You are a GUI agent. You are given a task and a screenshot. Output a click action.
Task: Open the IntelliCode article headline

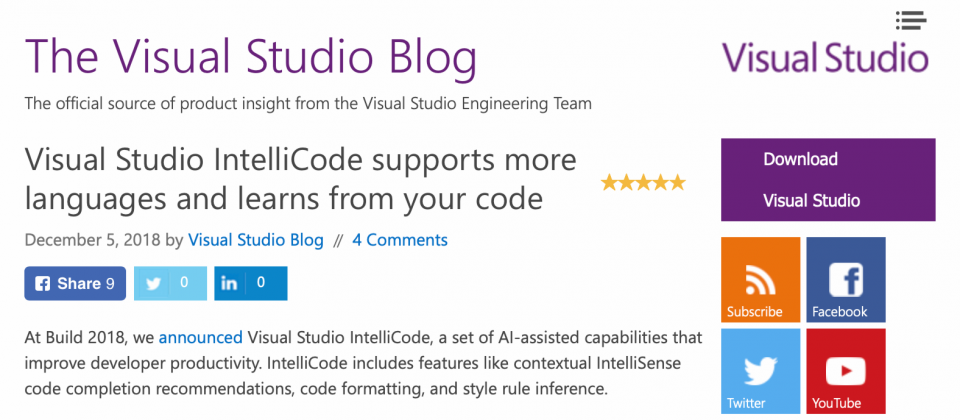[301, 179]
